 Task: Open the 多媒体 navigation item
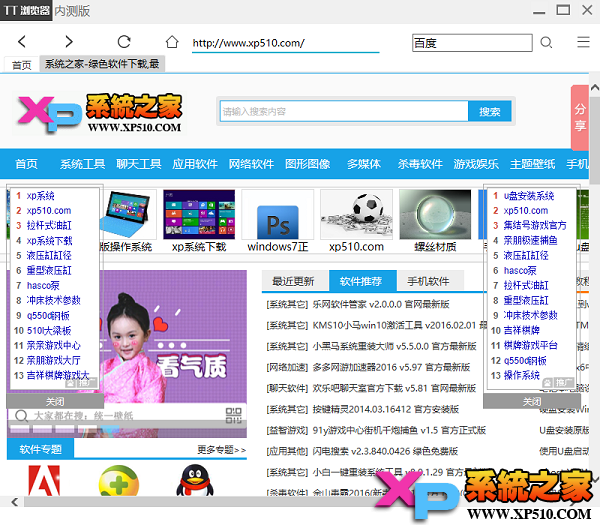[x=364, y=164]
